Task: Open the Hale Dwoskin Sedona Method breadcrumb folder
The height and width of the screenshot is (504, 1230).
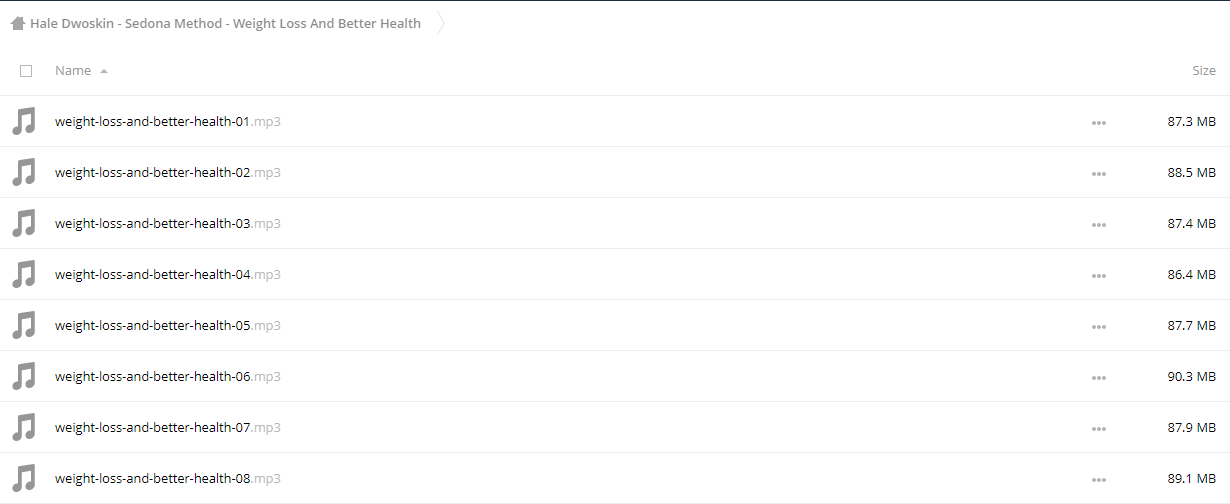Action: (225, 23)
